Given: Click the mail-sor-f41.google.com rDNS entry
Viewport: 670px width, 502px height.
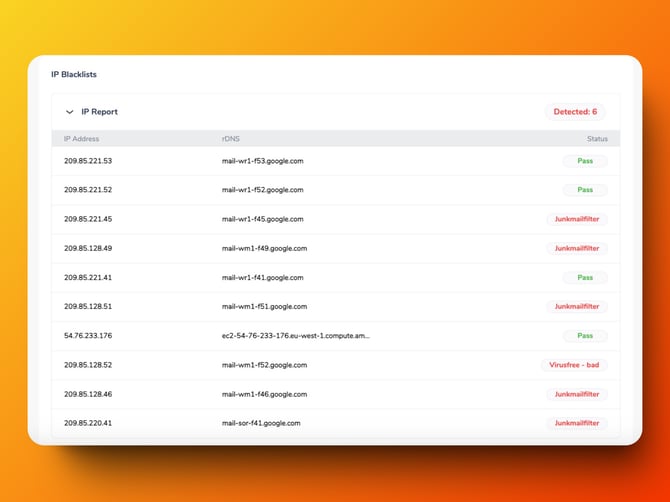Looking at the screenshot, I should coord(262,423).
